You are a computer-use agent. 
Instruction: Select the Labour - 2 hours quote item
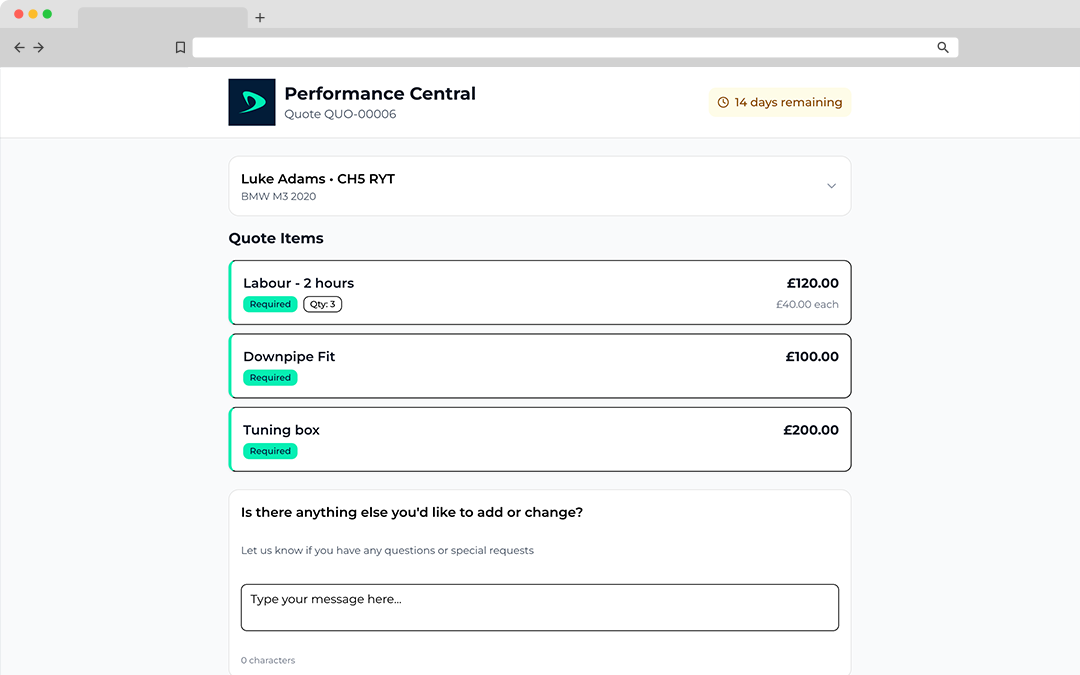(x=540, y=292)
